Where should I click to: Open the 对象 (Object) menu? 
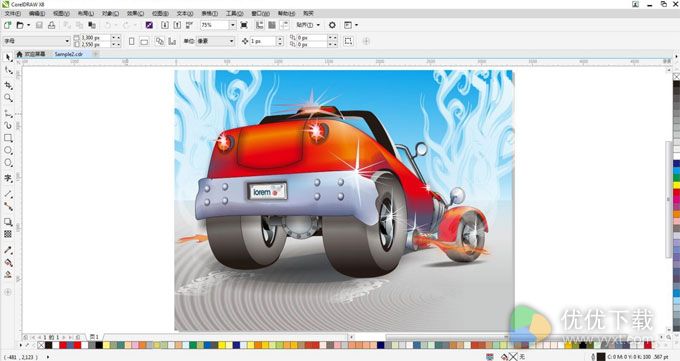110,13
